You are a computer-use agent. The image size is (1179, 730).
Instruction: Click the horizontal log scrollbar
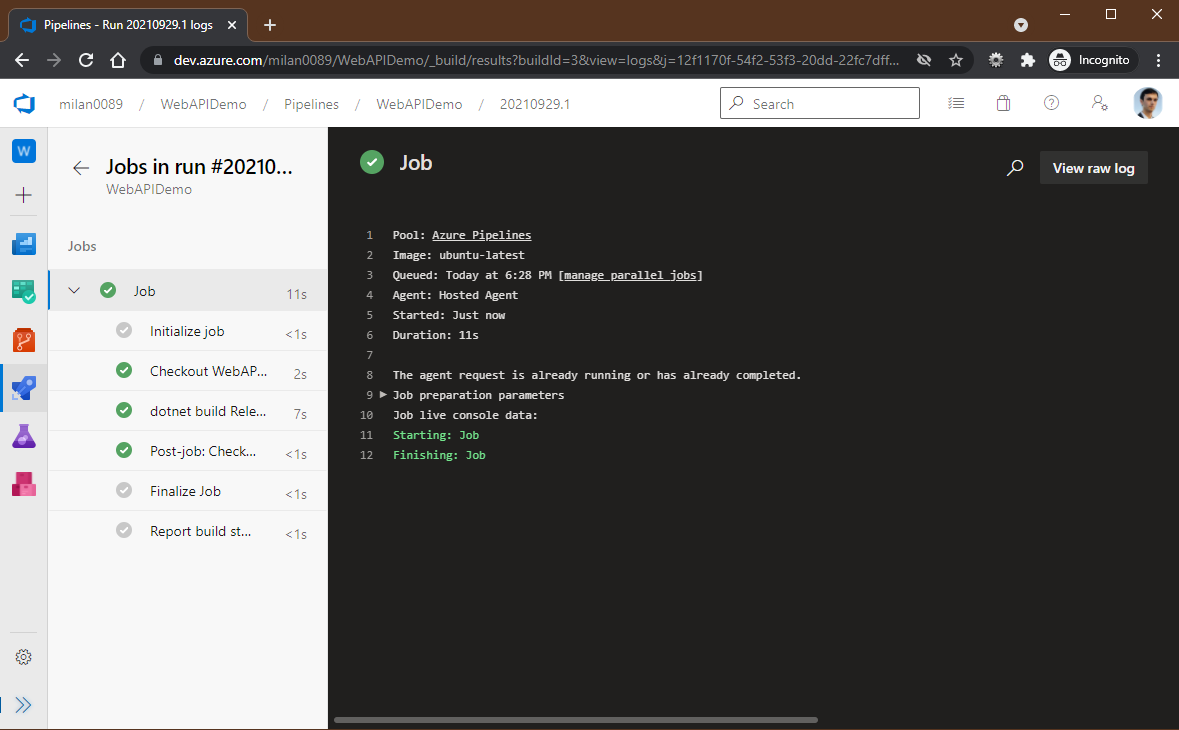click(575, 719)
